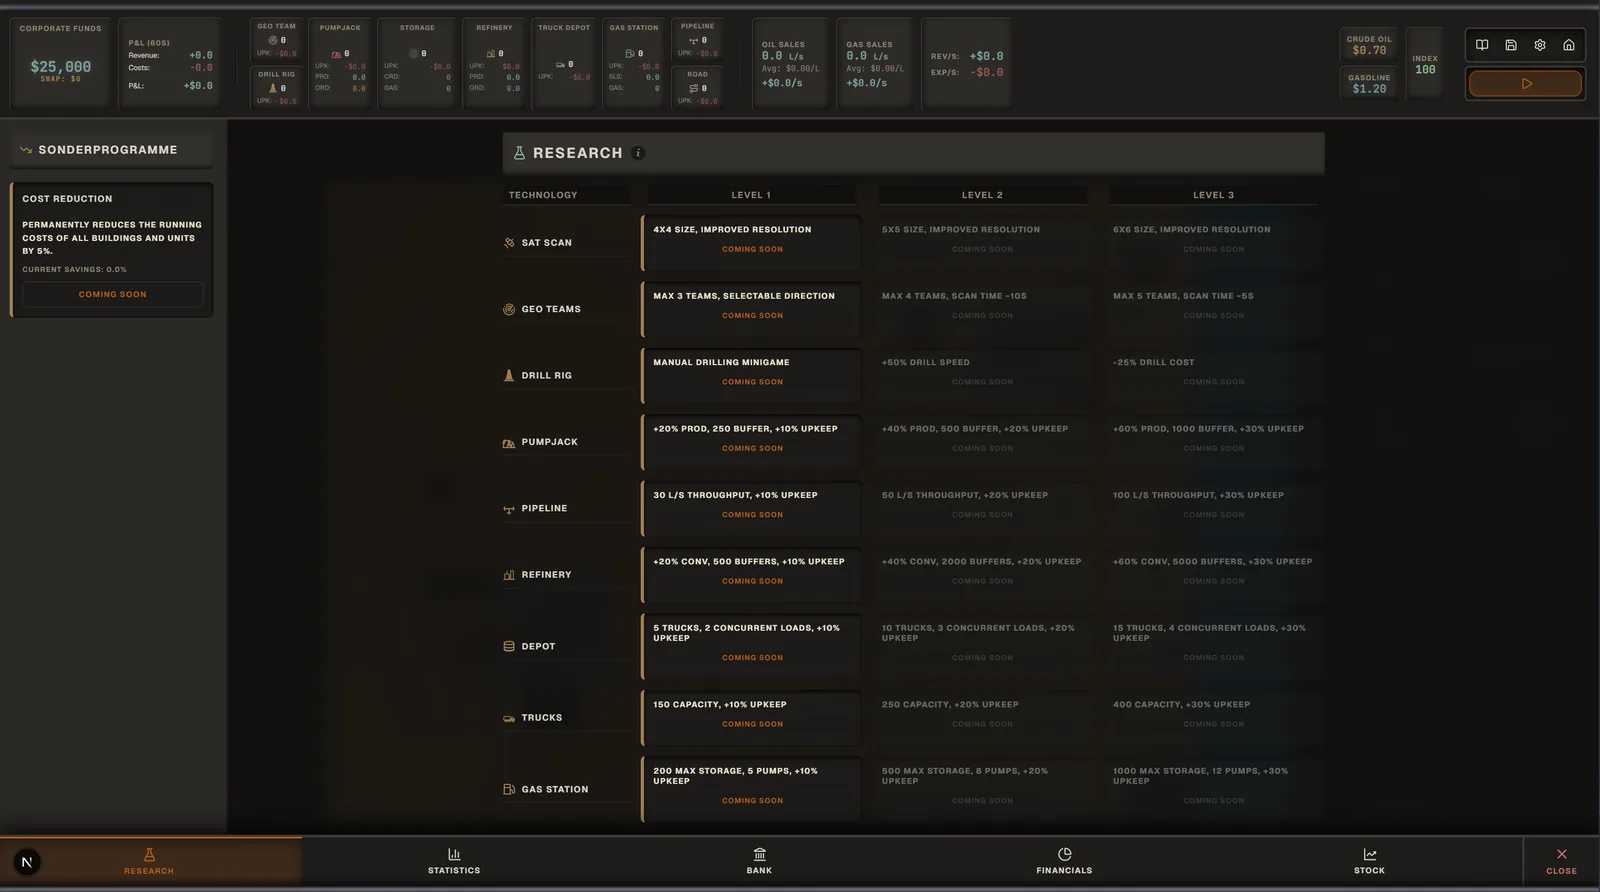This screenshot has height=892, width=1600.
Task: Click the Gas Station technology row icon
Action: click(509, 789)
